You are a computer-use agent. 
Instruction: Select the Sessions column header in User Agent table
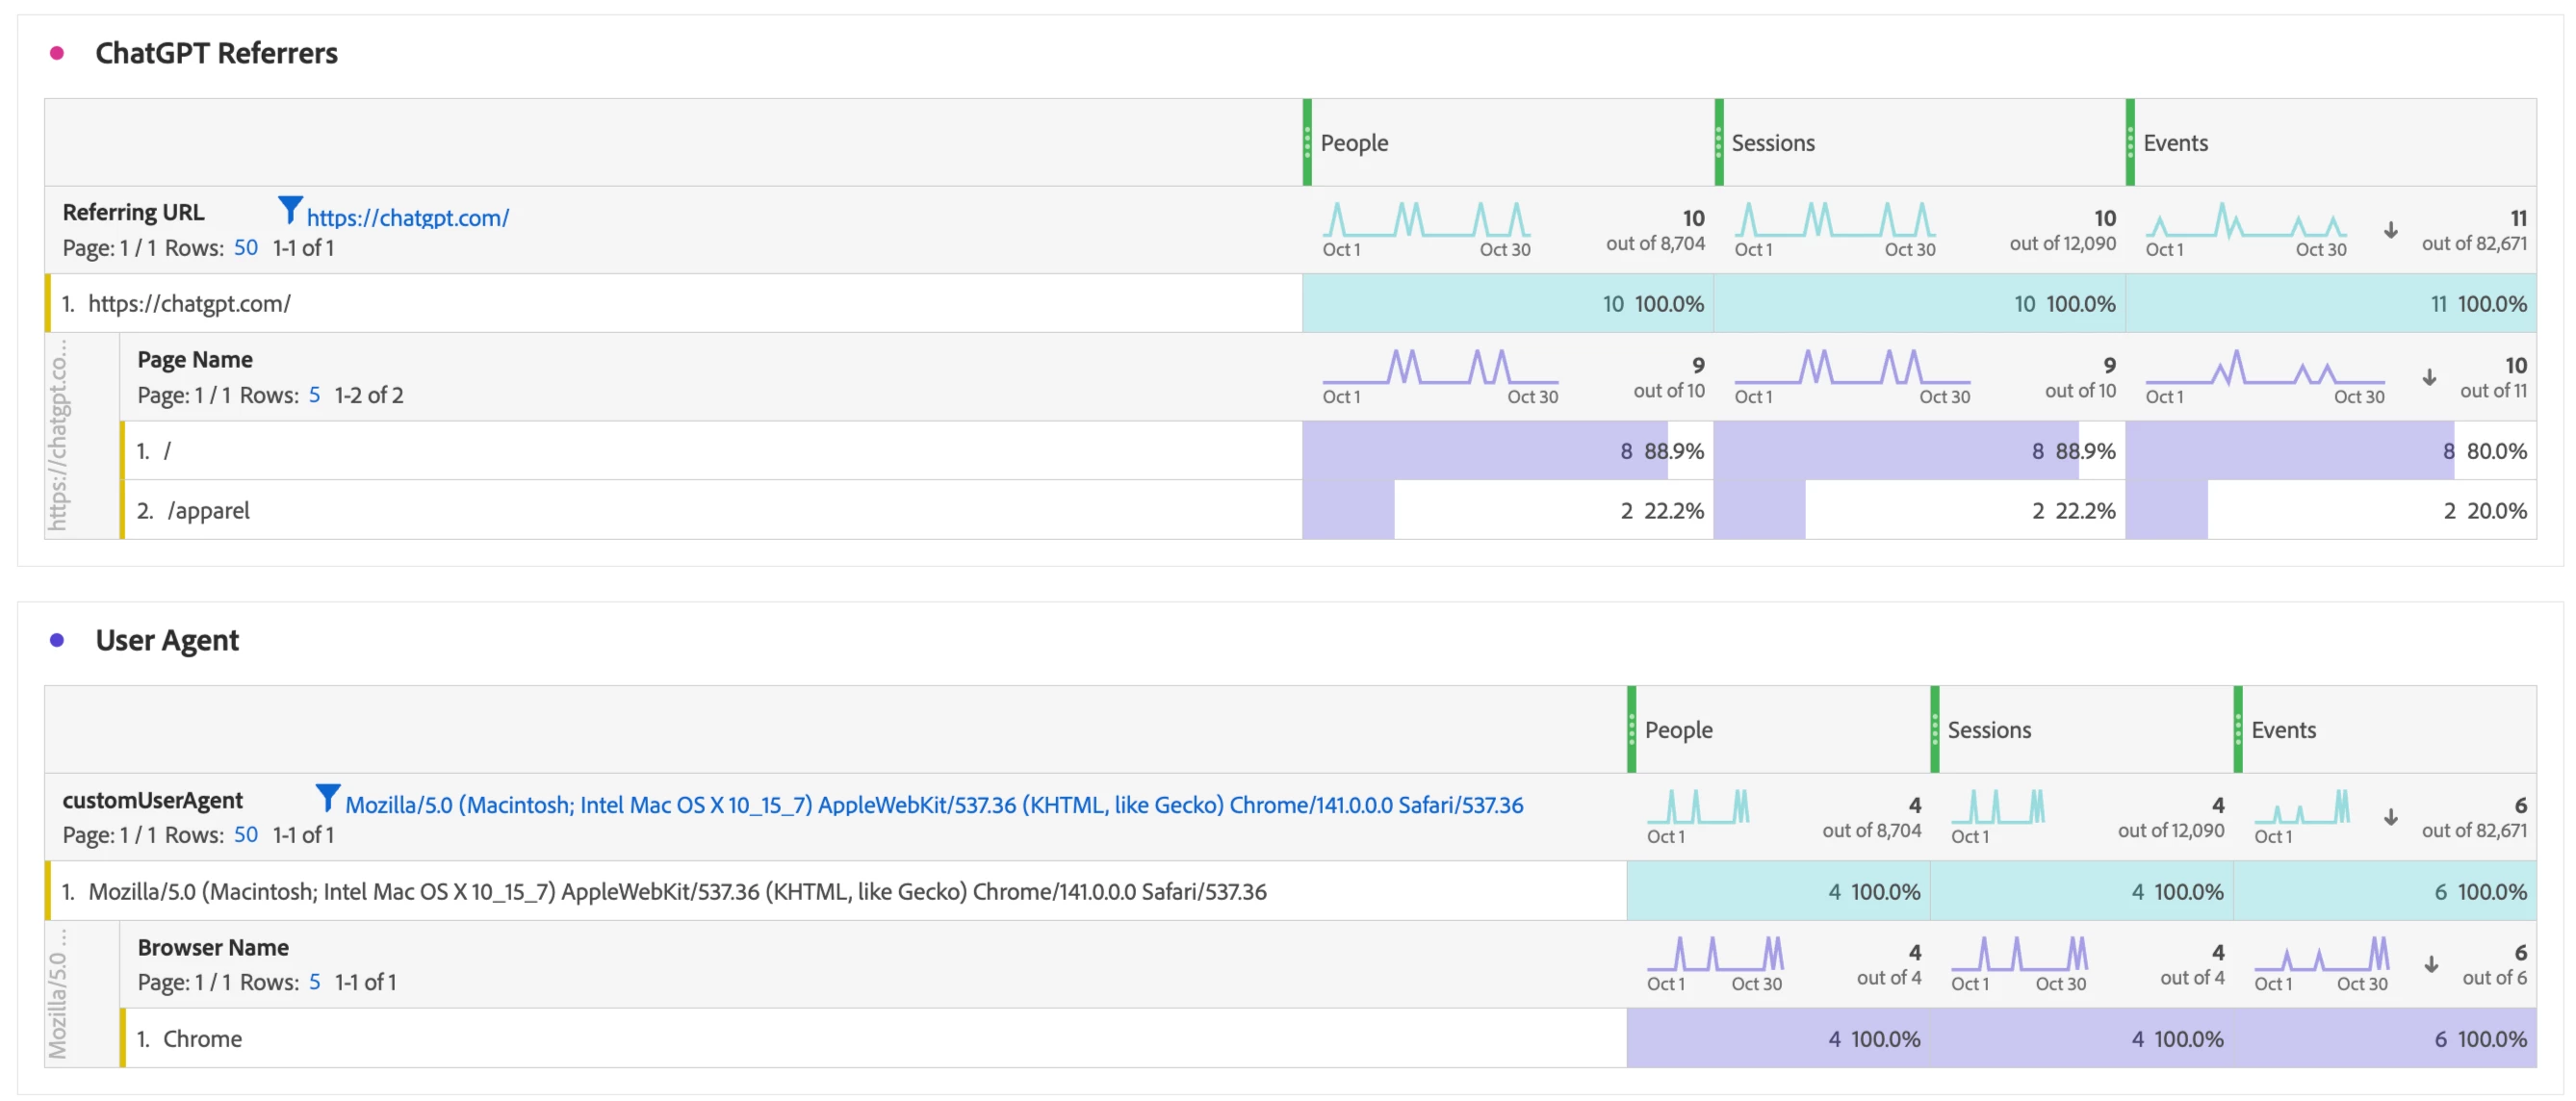pyautogui.click(x=1988, y=730)
